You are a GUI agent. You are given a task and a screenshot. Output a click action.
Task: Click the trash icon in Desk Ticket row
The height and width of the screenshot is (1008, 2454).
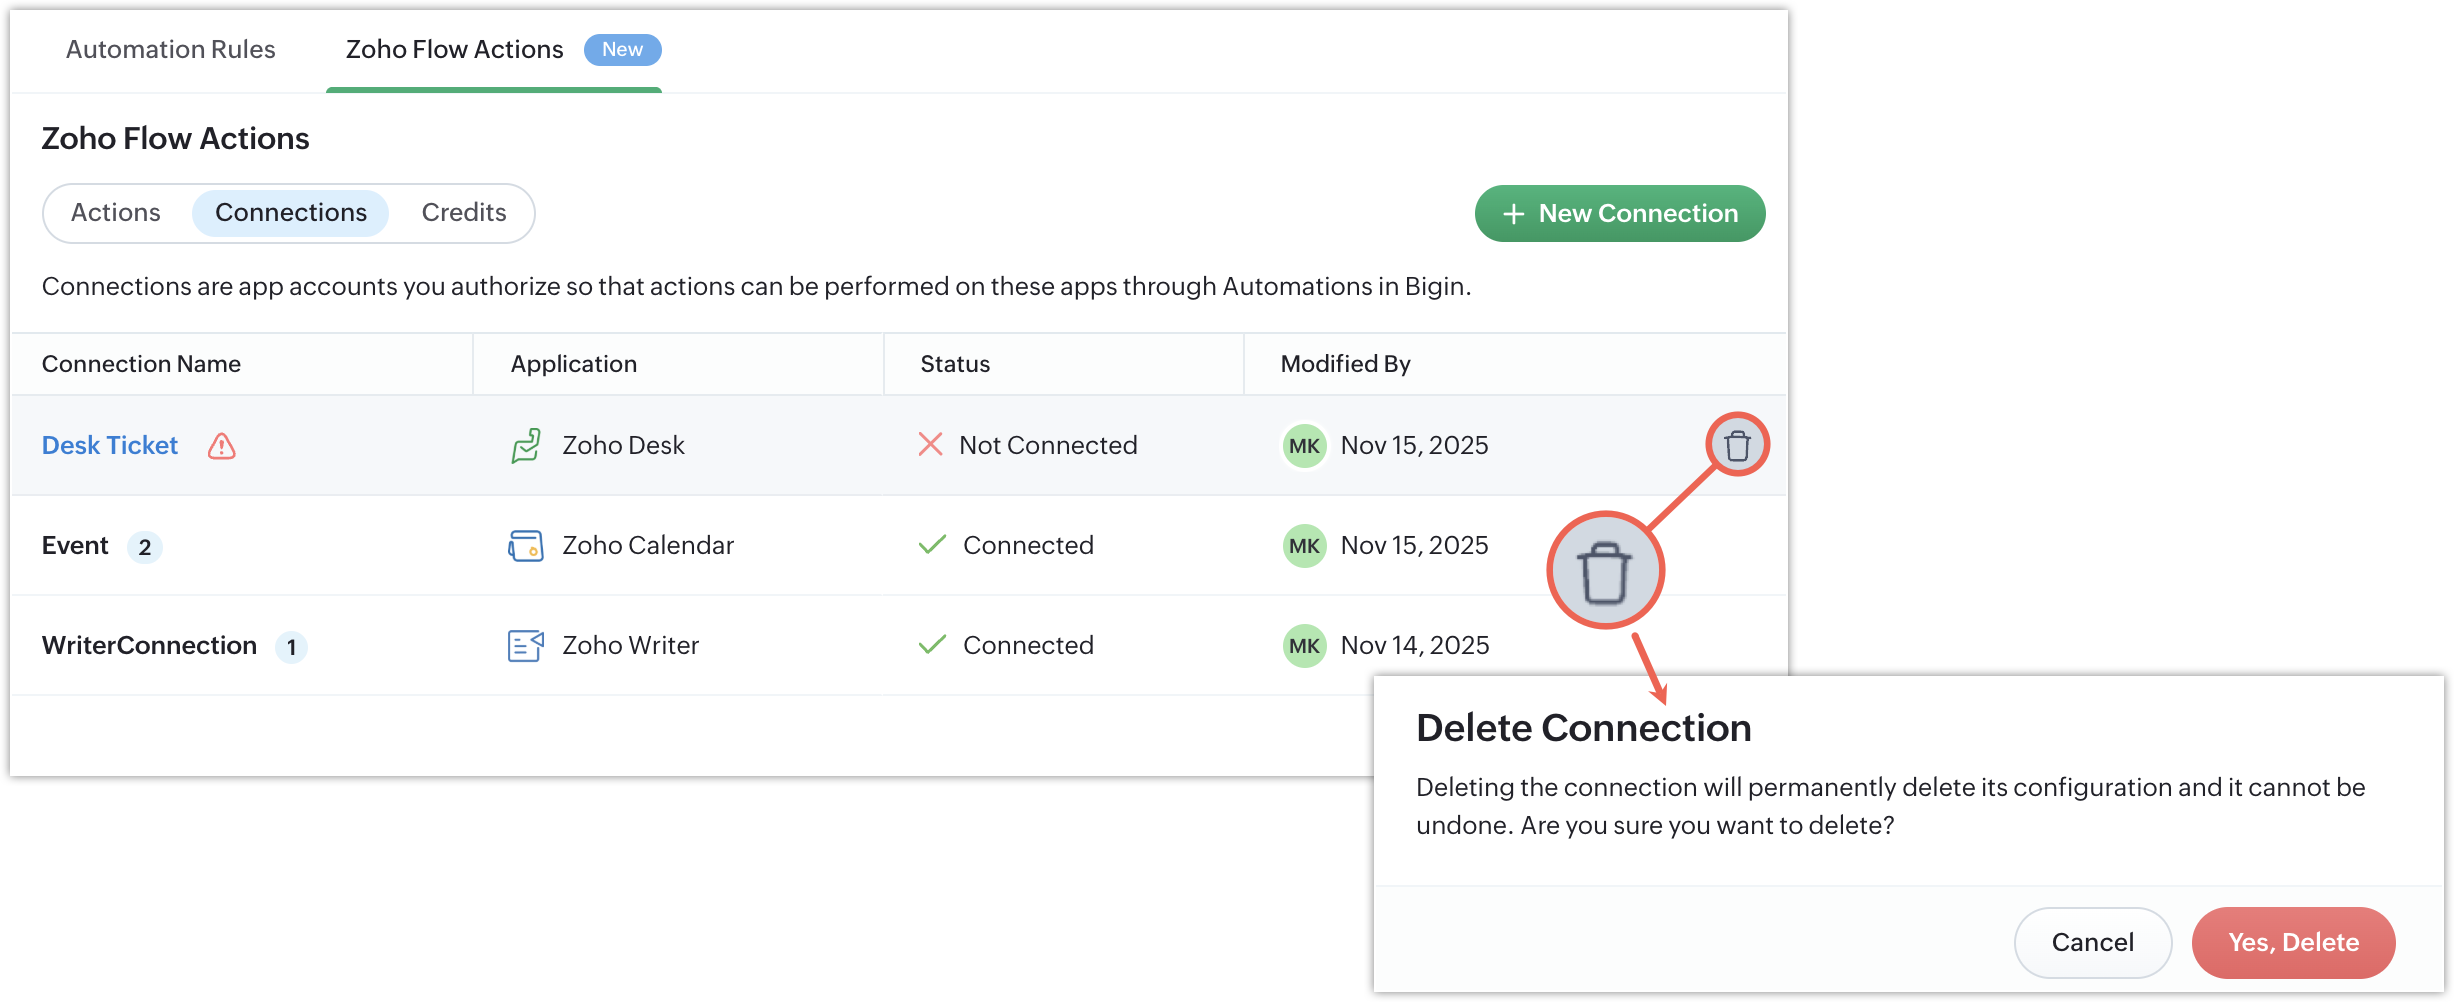pos(1737,445)
